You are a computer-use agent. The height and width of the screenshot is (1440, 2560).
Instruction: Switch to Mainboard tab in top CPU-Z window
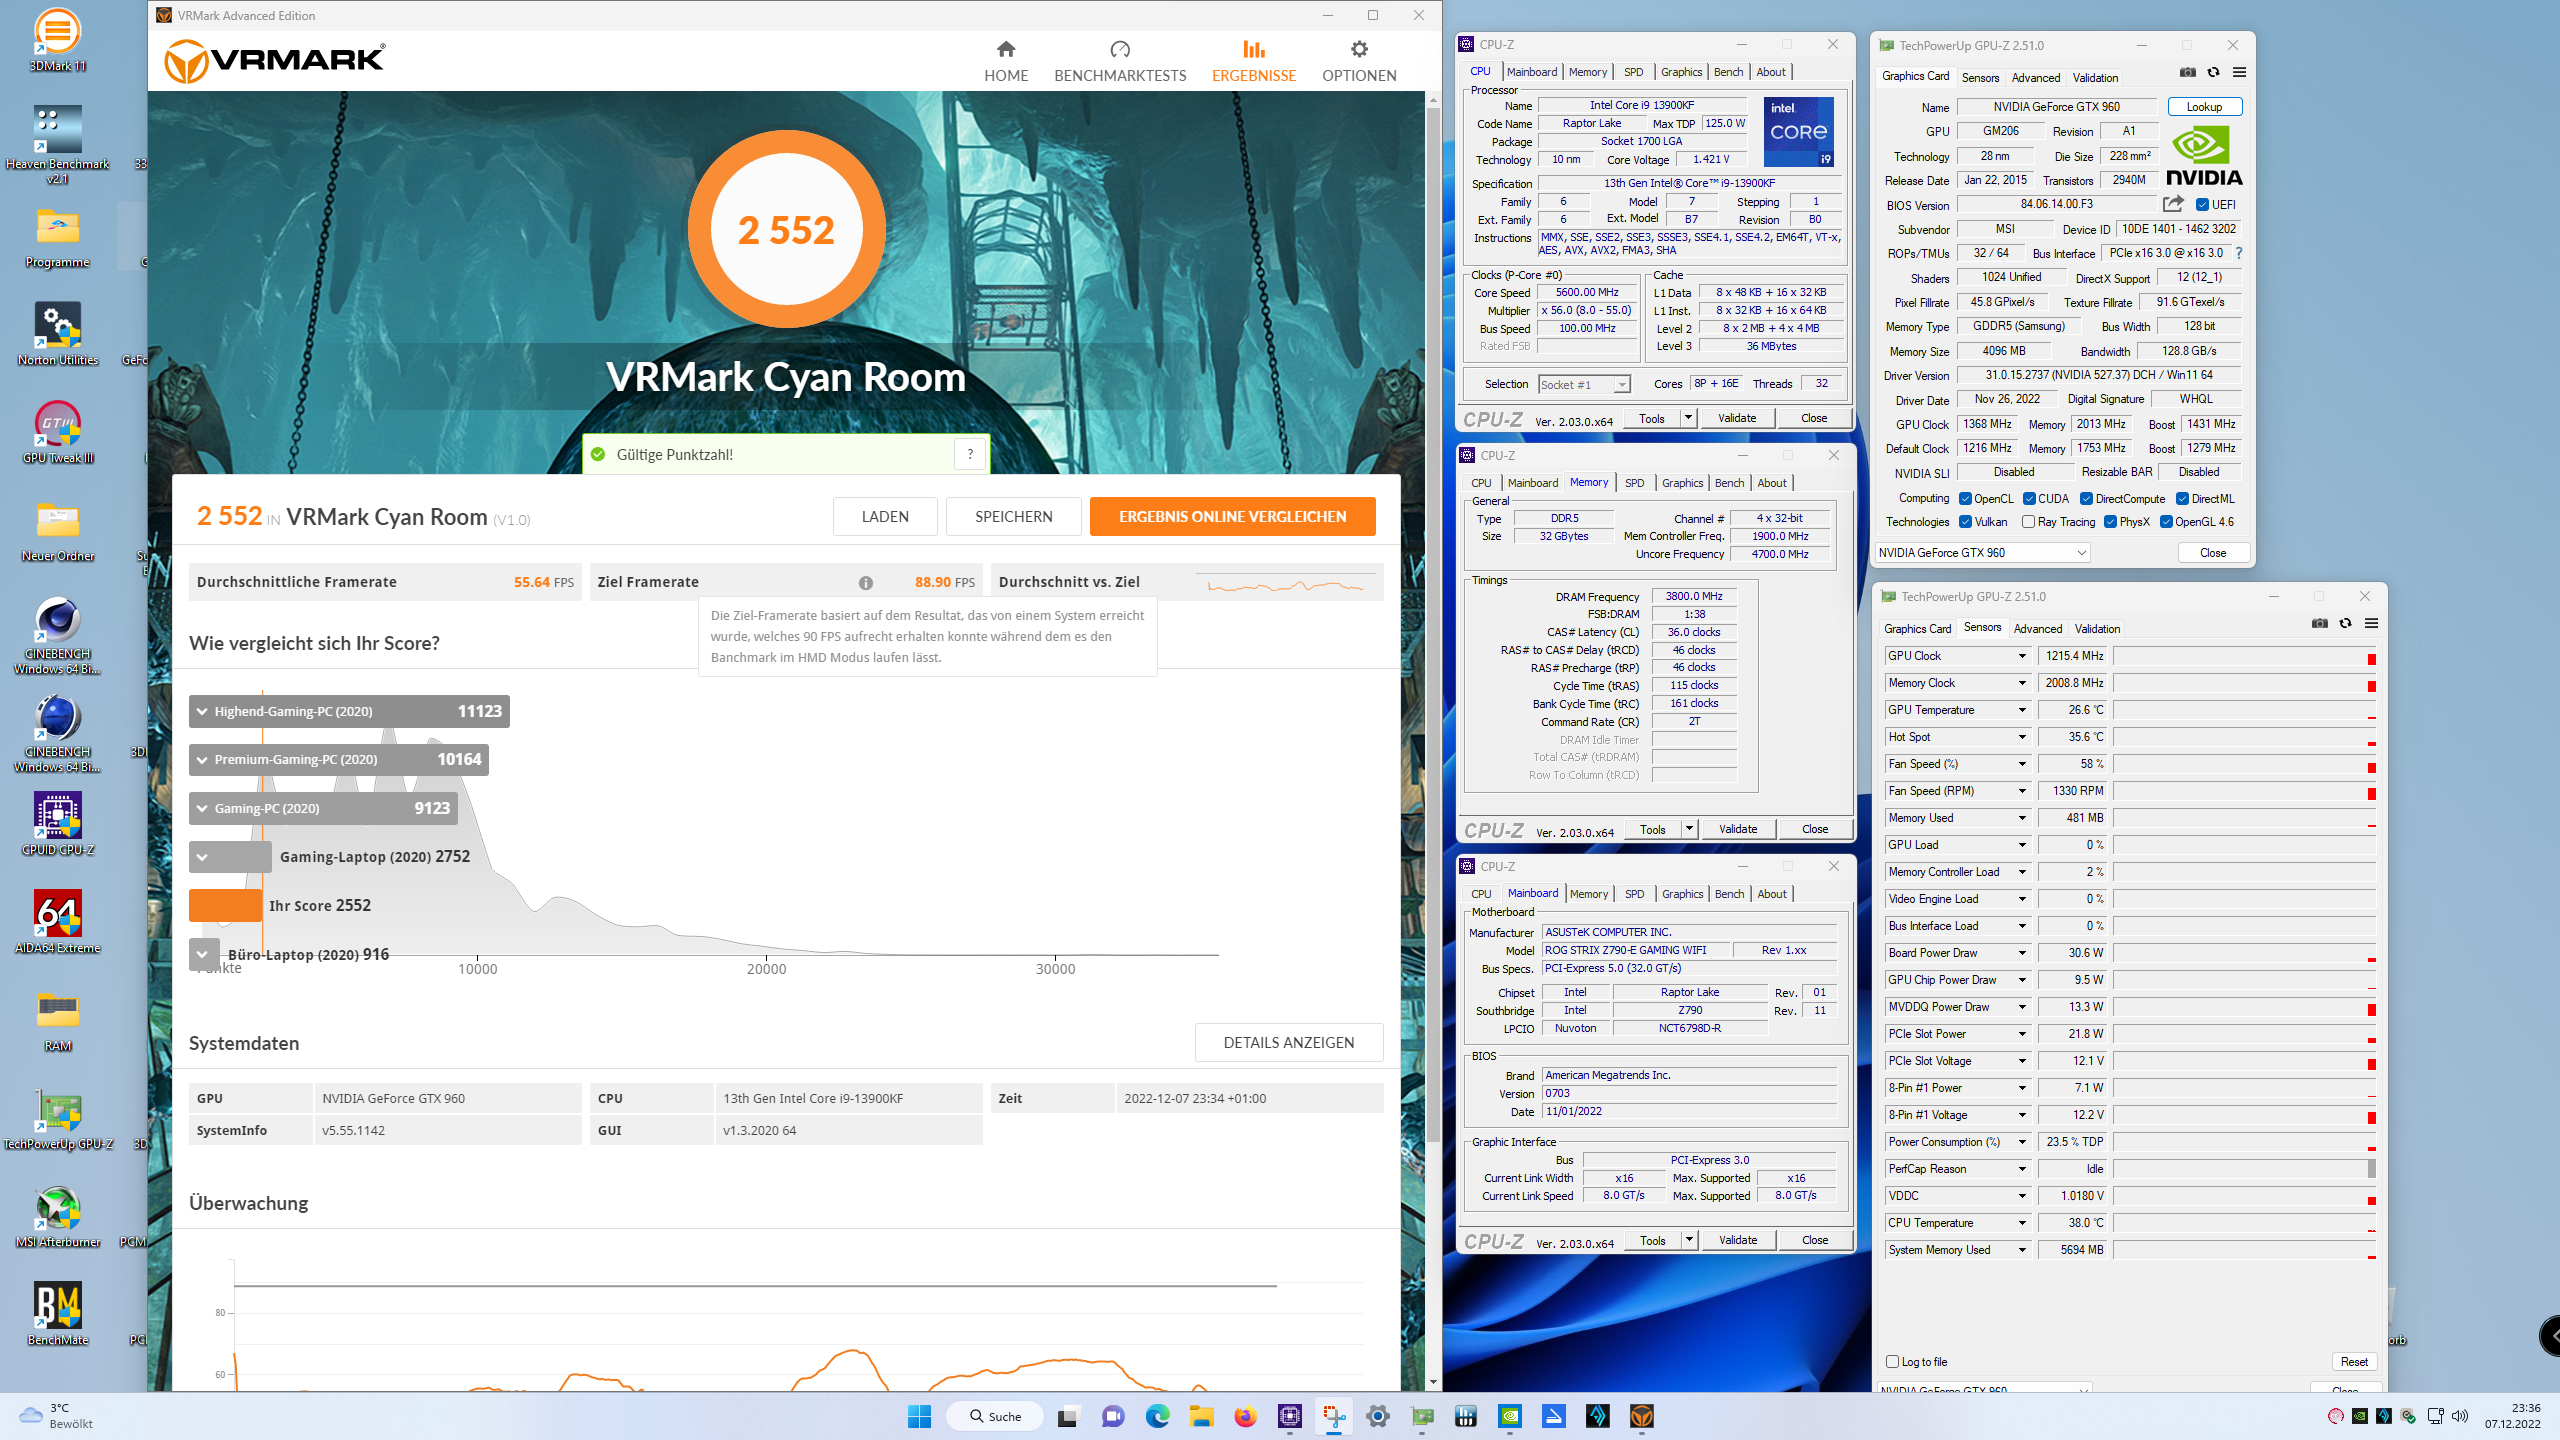coord(1532,72)
